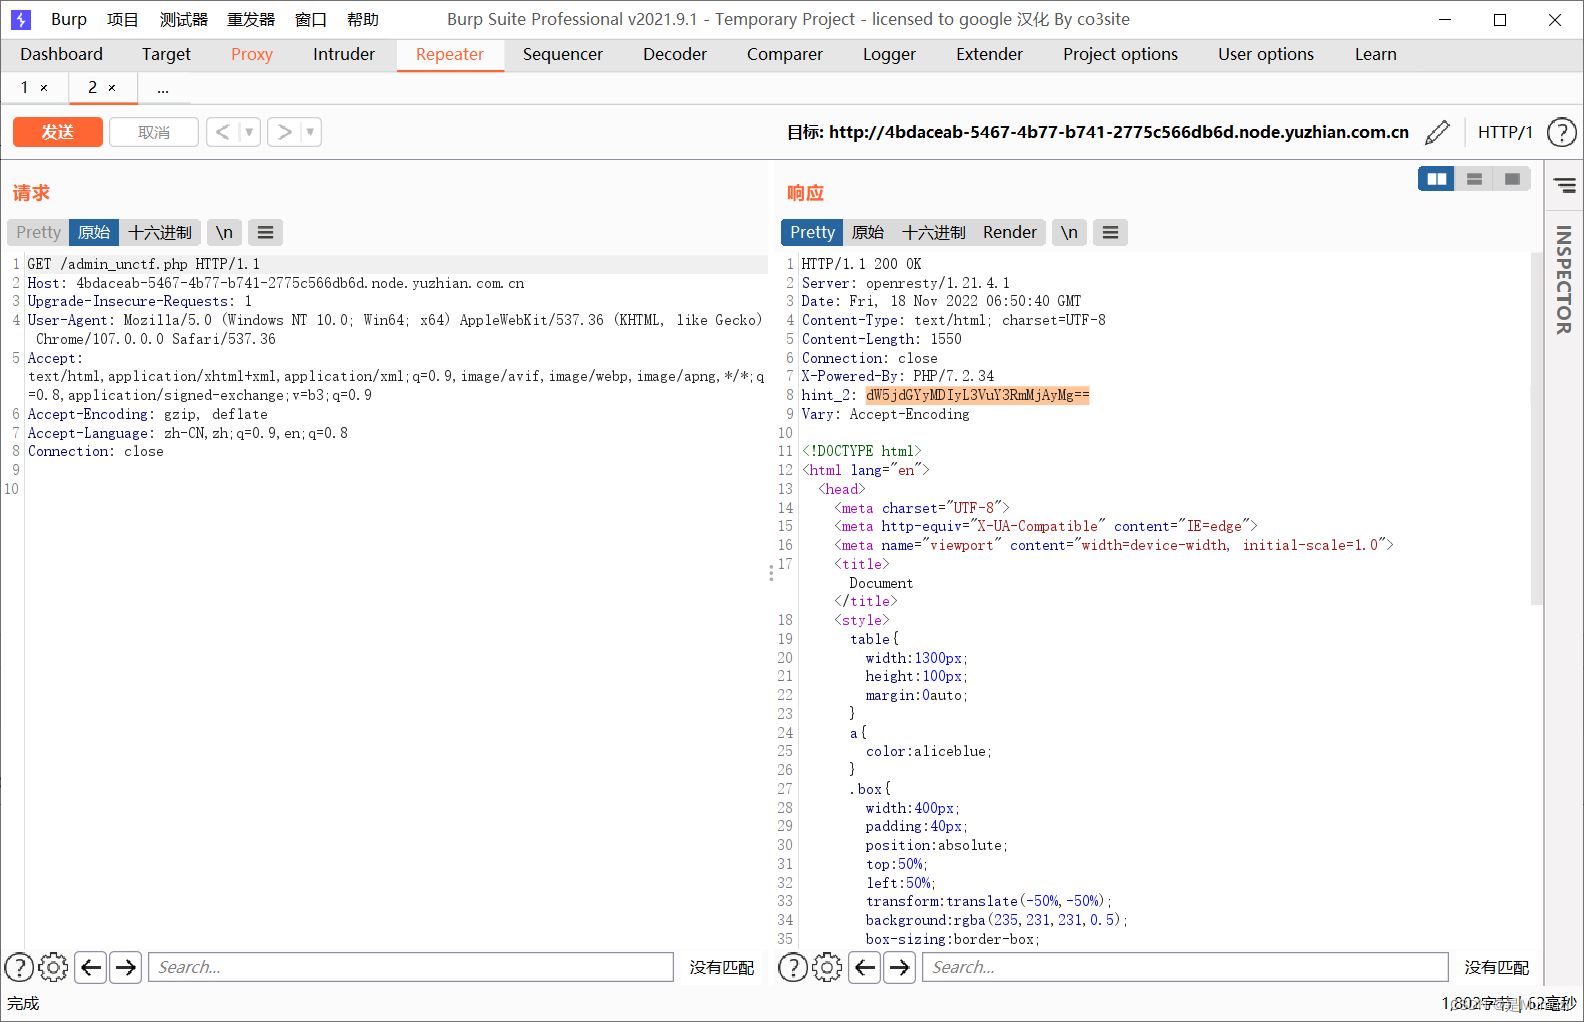The image size is (1584, 1022).
Task: Switch to the Comparer tab
Action: pyautogui.click(x=785, y=54)
